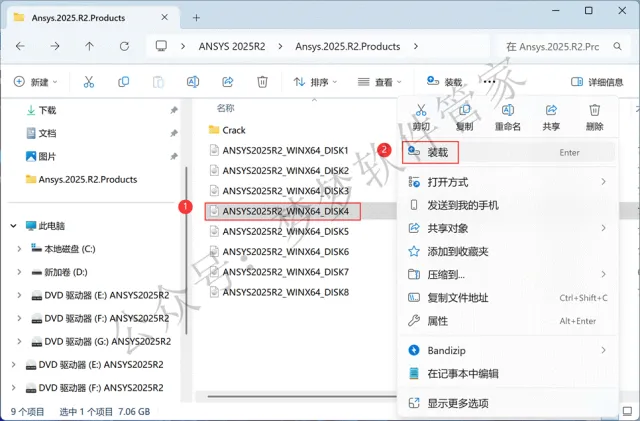Choose Show more options (显示更多选项)
The image size is (640, 421).
tap(509, 403)
